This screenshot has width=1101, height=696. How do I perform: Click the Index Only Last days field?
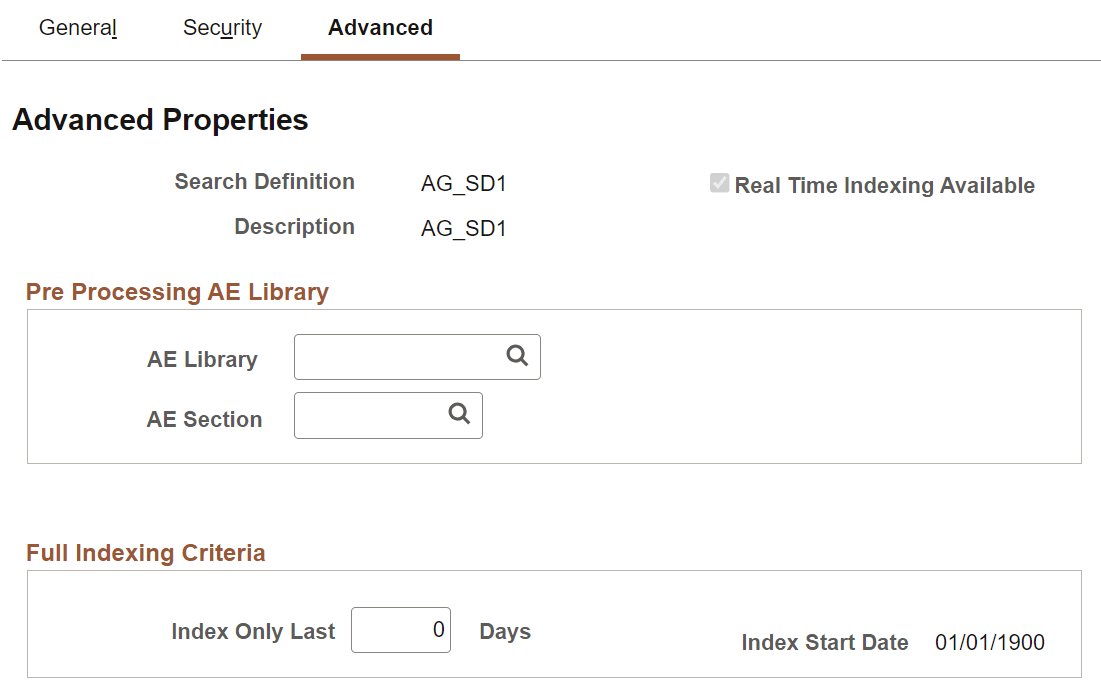[x=401, y=630]
